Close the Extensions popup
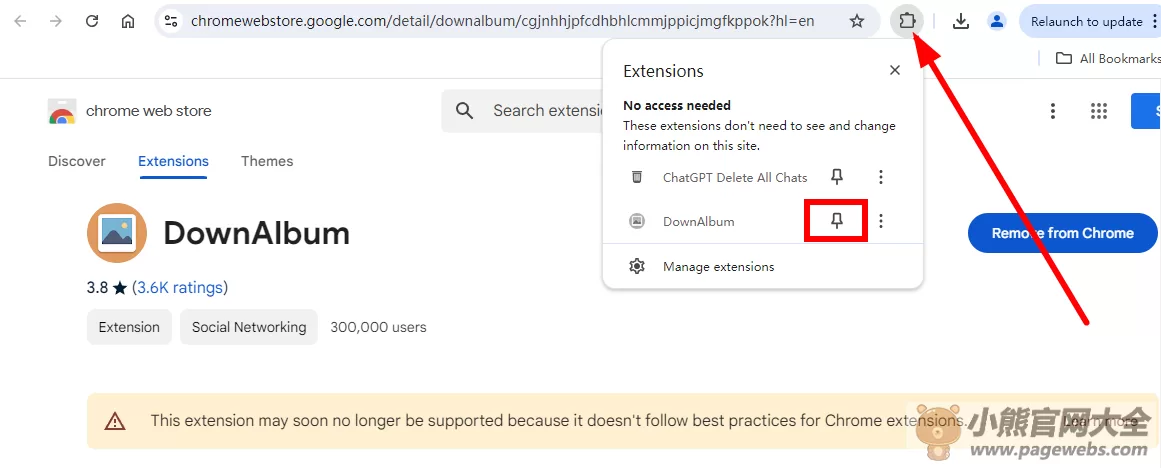 pos(894,70)
